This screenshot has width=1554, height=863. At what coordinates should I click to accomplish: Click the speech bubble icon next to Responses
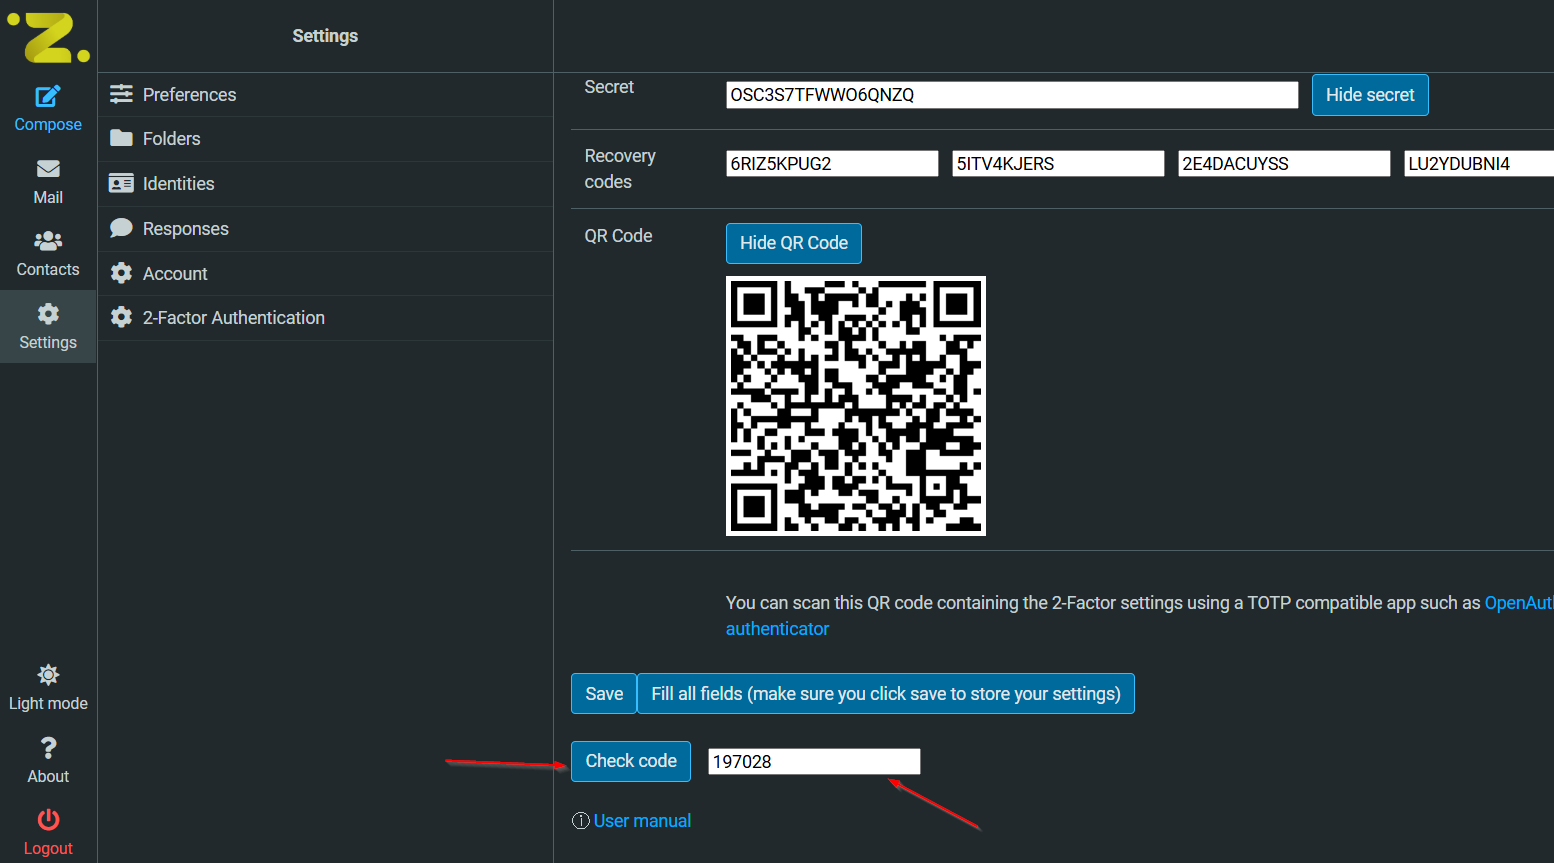pos(121,228)
